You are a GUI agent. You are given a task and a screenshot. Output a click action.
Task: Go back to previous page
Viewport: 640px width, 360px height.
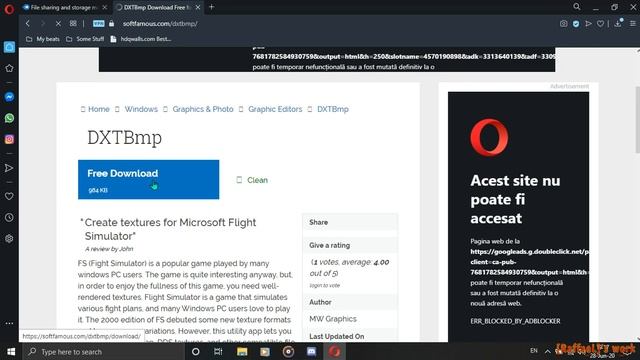coord(28,24)
